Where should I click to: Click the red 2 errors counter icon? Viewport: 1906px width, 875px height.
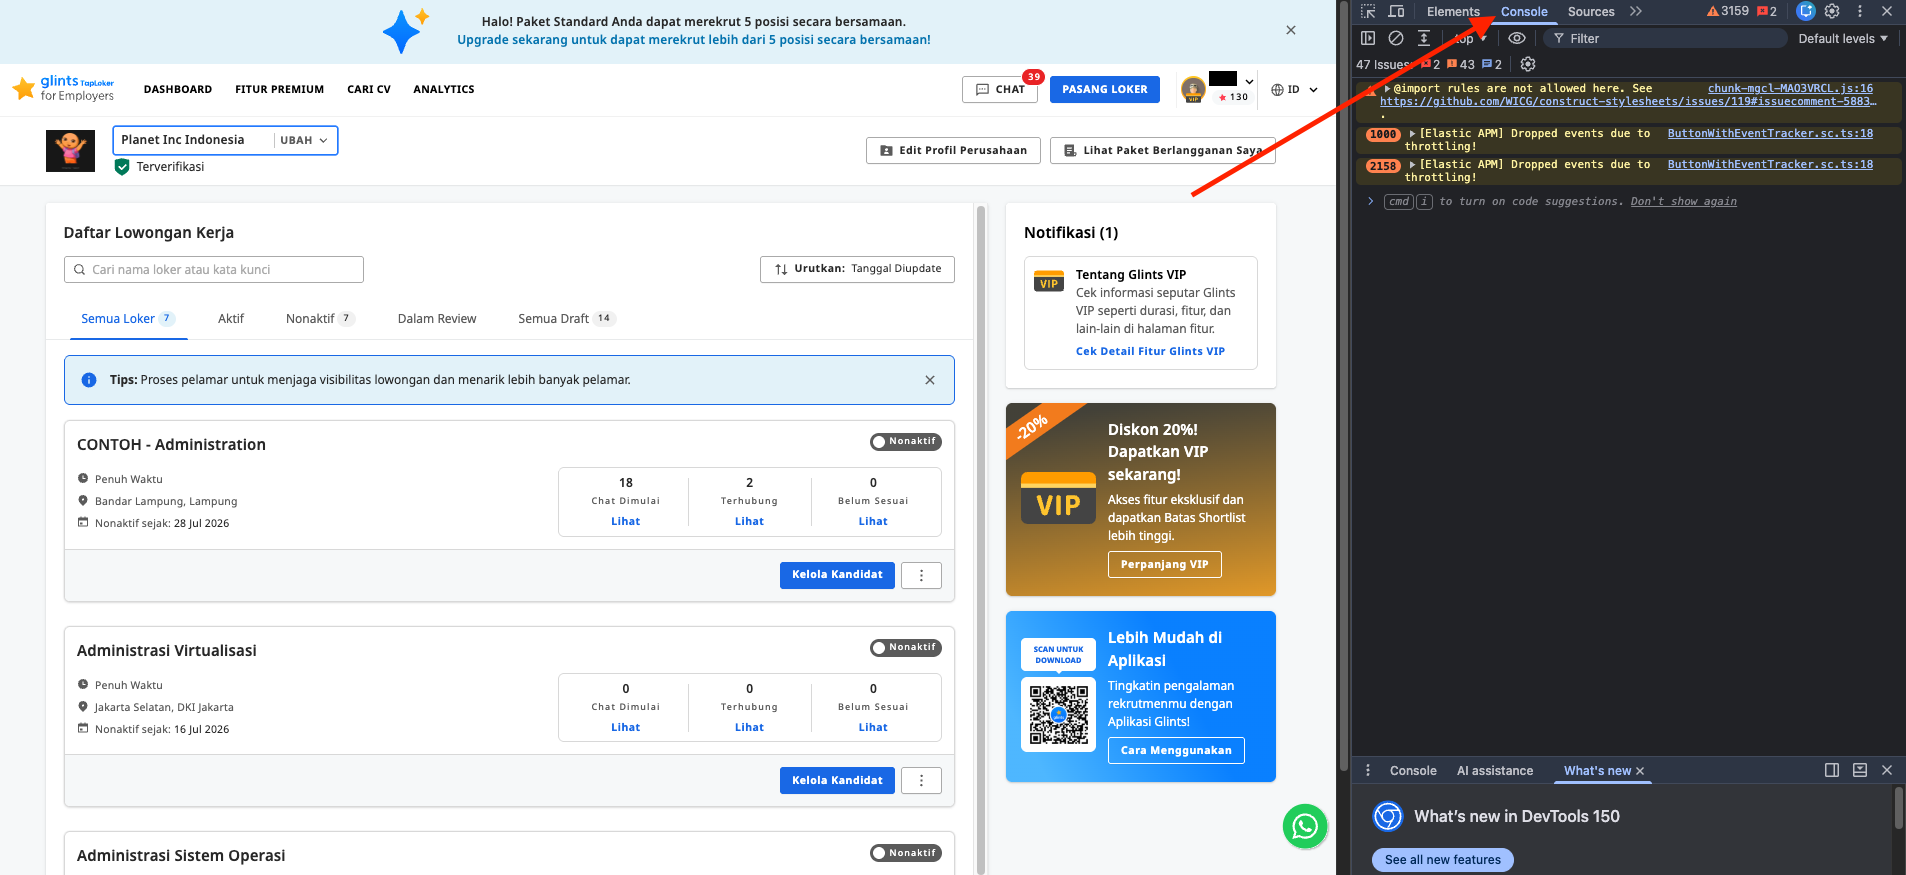point(1767,11)
